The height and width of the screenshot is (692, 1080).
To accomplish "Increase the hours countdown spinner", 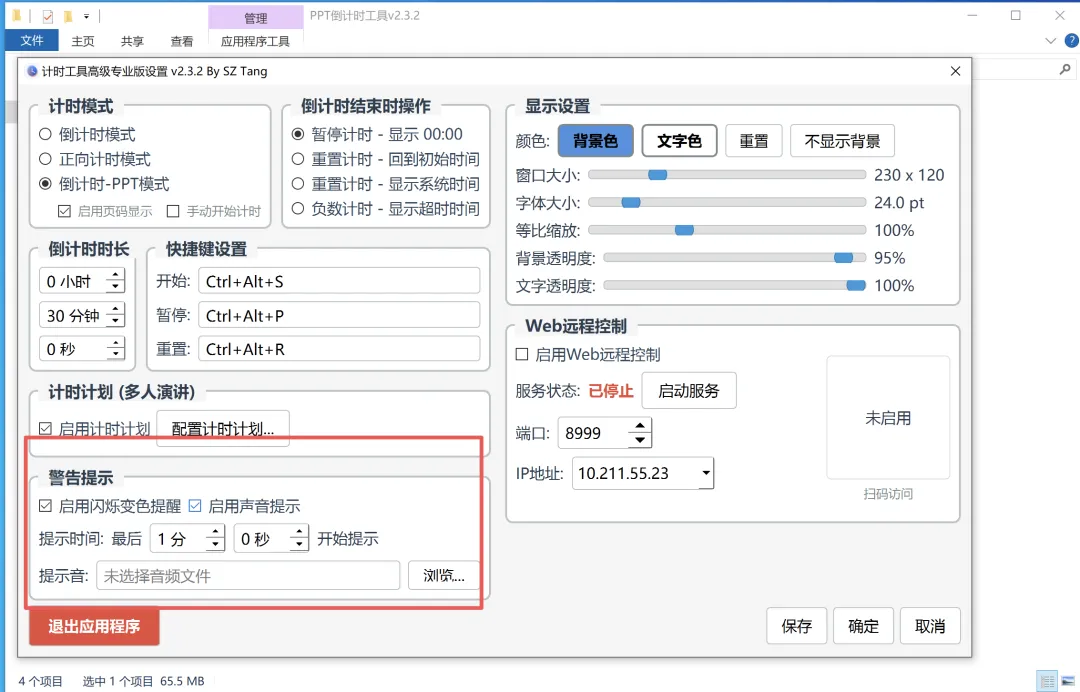I will tap(115, 275).
